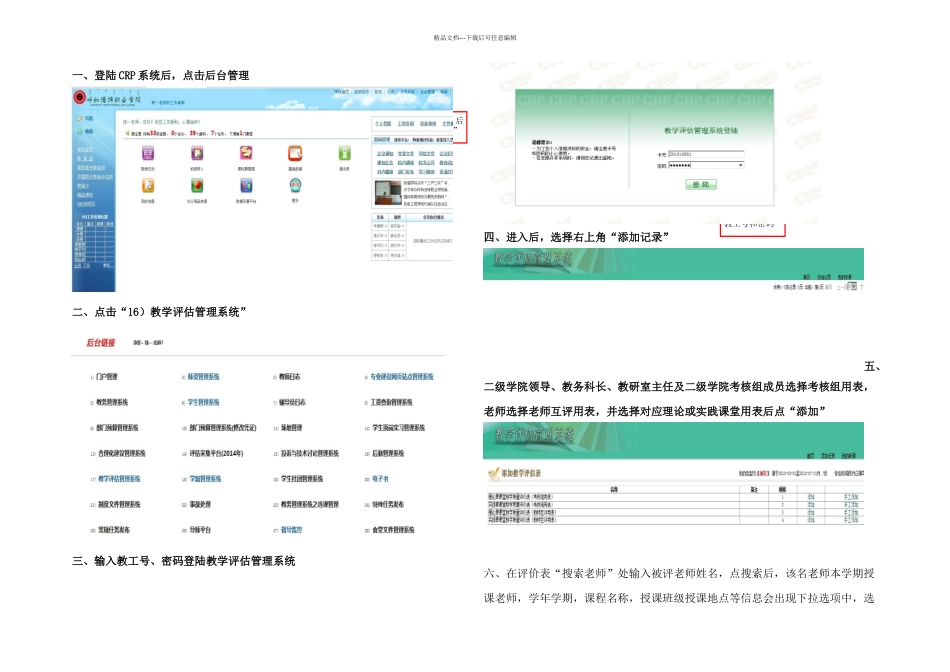Click the 添加教学评估表 heading text
950x672 pixels.
coord(521,473)
